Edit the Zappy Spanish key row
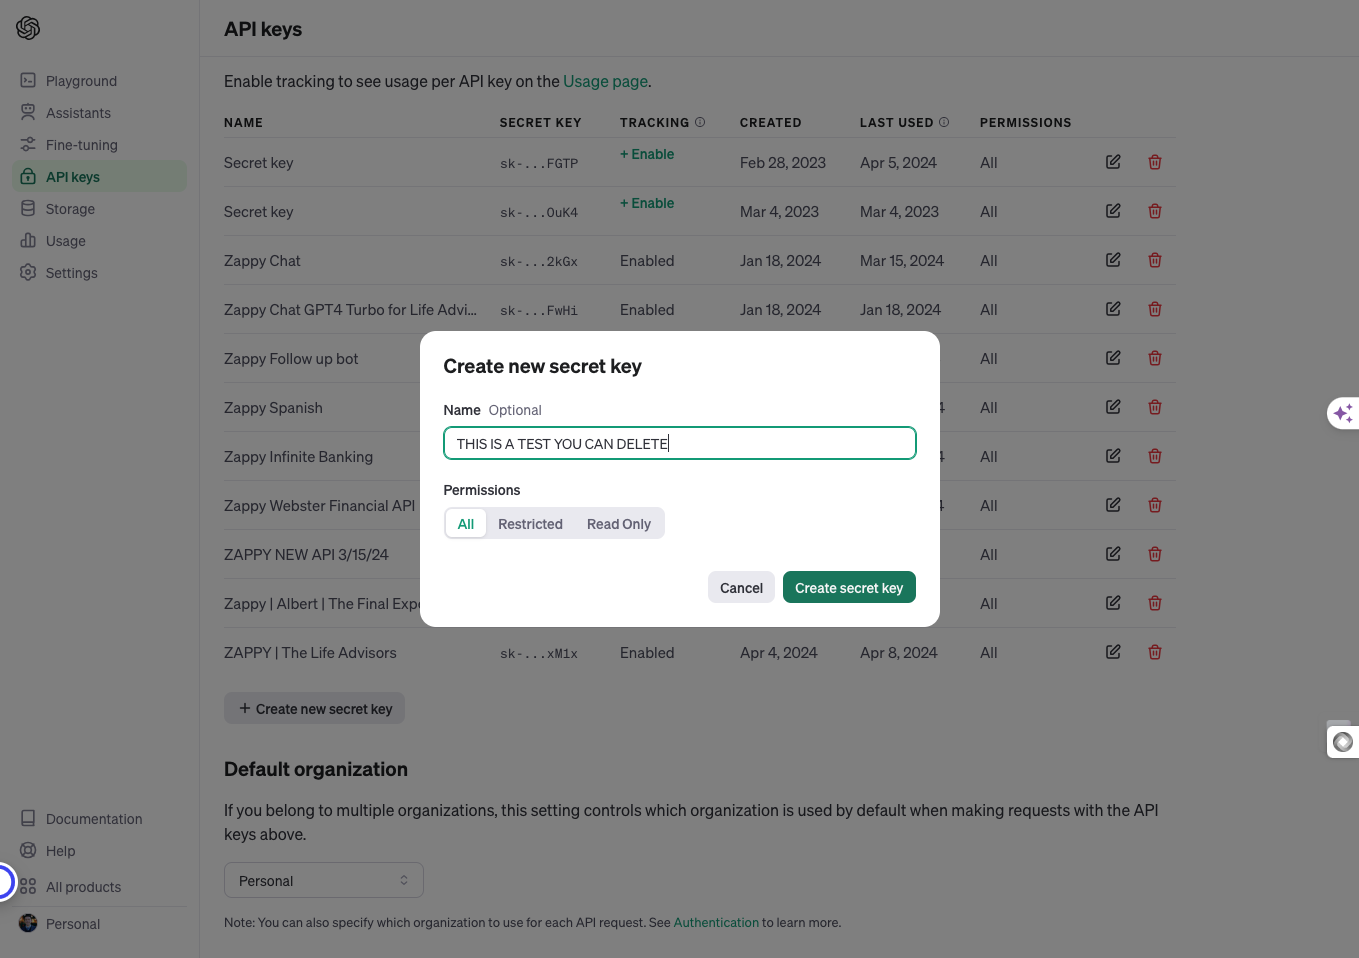 coord(1113,407)
